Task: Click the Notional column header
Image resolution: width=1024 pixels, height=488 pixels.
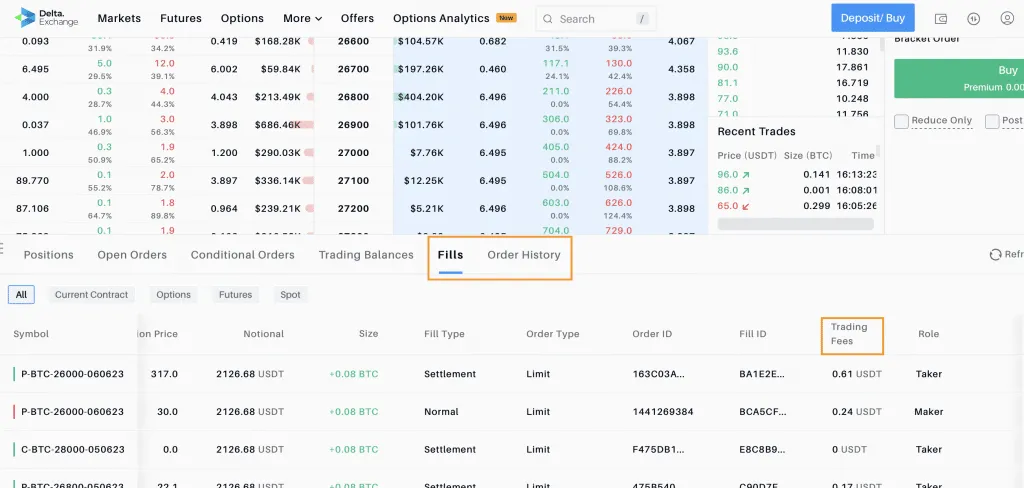Action: point(264,334)
